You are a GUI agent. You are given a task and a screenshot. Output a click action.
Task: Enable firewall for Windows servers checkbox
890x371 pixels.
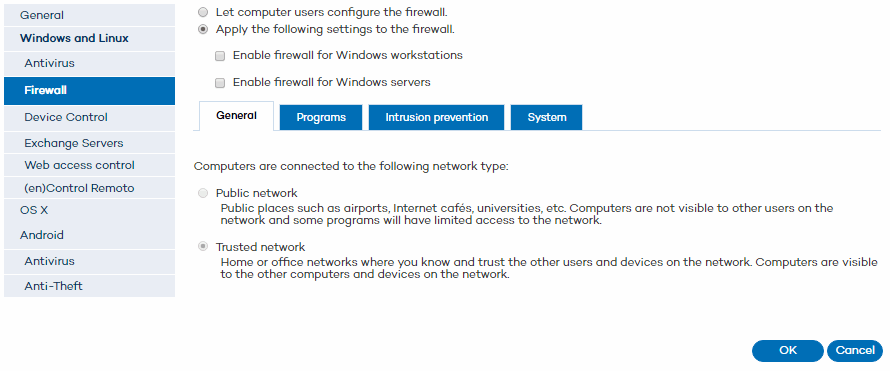(220, 83)
